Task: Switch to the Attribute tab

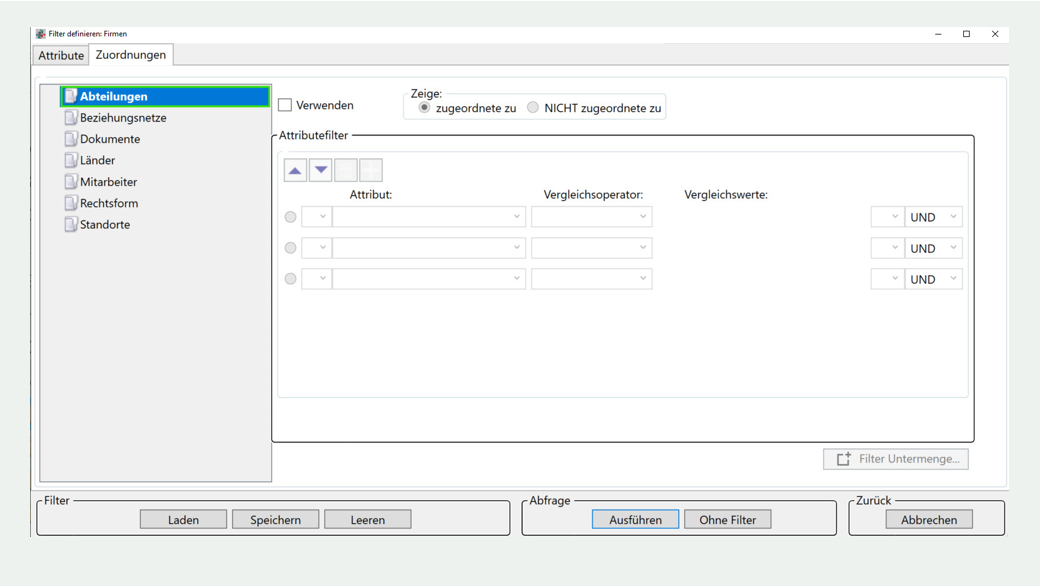Action: coord(61,56)
